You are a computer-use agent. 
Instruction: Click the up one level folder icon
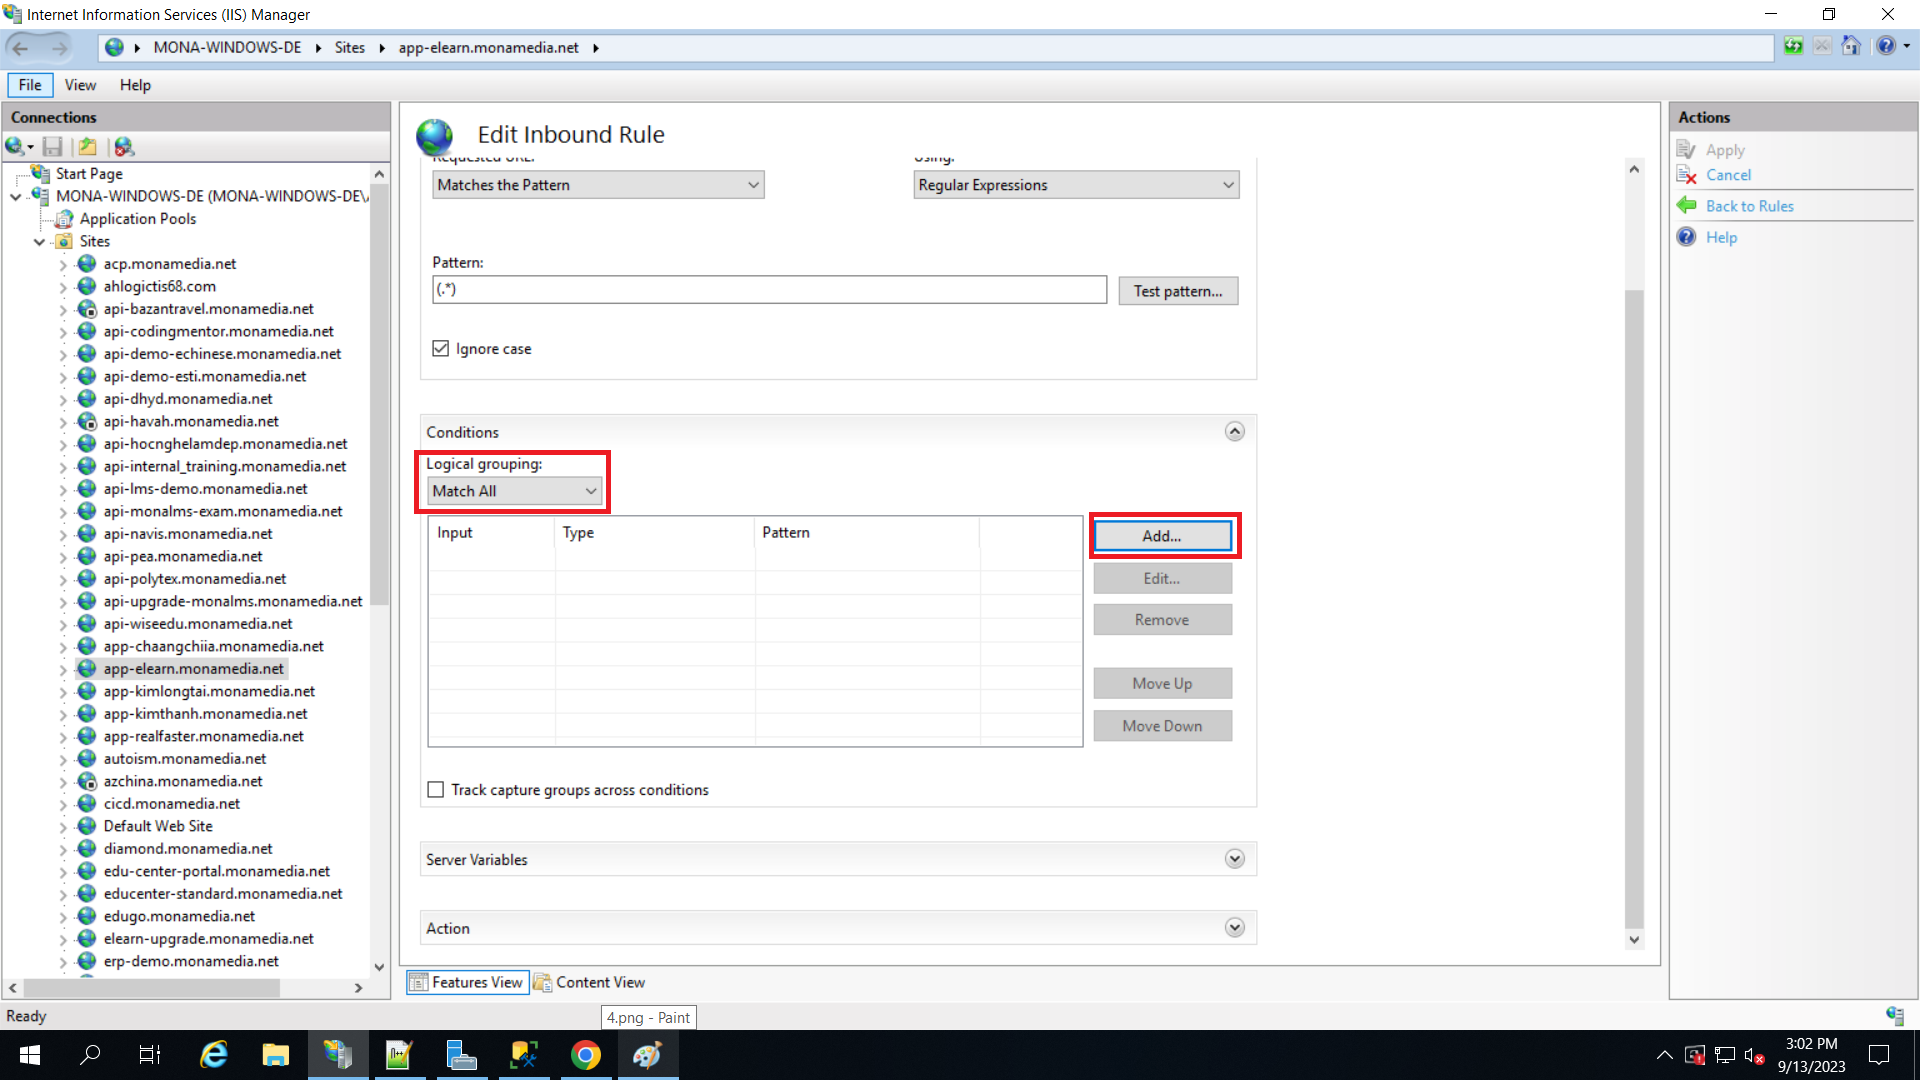(x=88, y=147)
